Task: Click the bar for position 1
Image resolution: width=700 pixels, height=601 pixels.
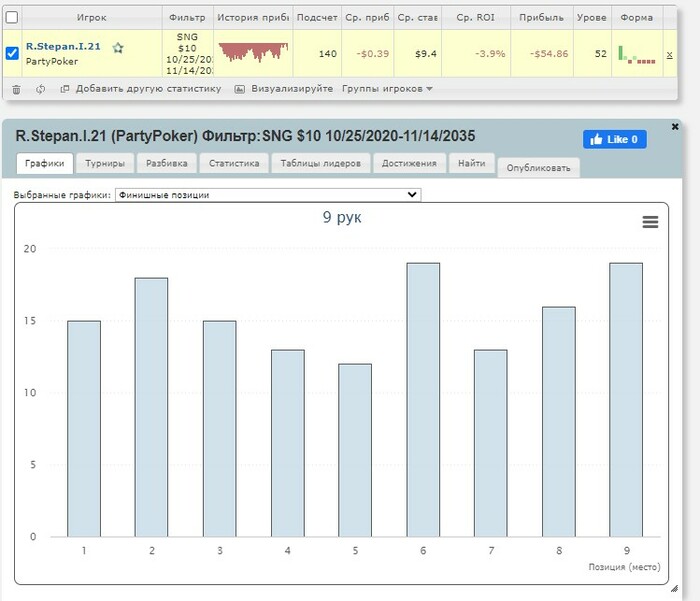Action: pos(84,429)
